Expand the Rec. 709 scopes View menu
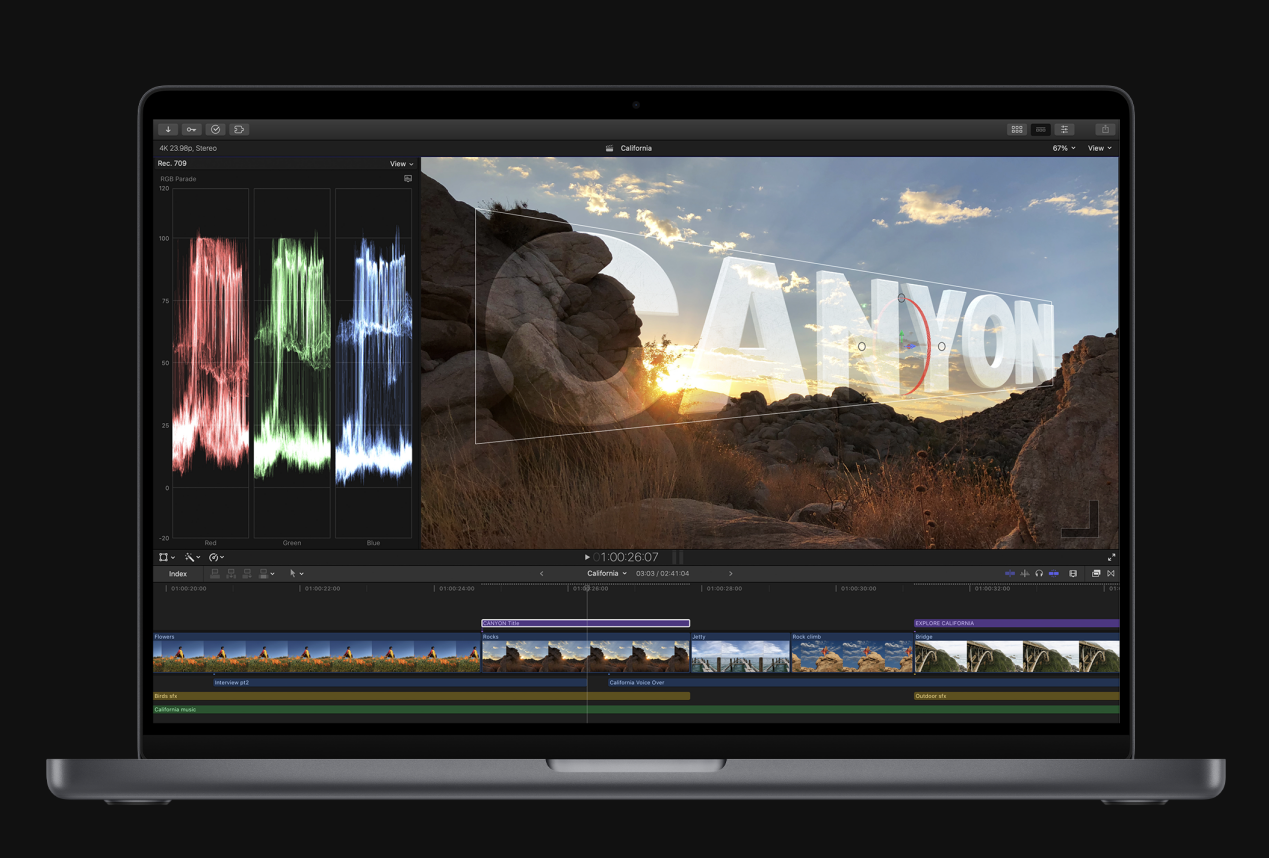Image resolution: width=1269 pixels, height=858 pixels. [x=401, y=164]
